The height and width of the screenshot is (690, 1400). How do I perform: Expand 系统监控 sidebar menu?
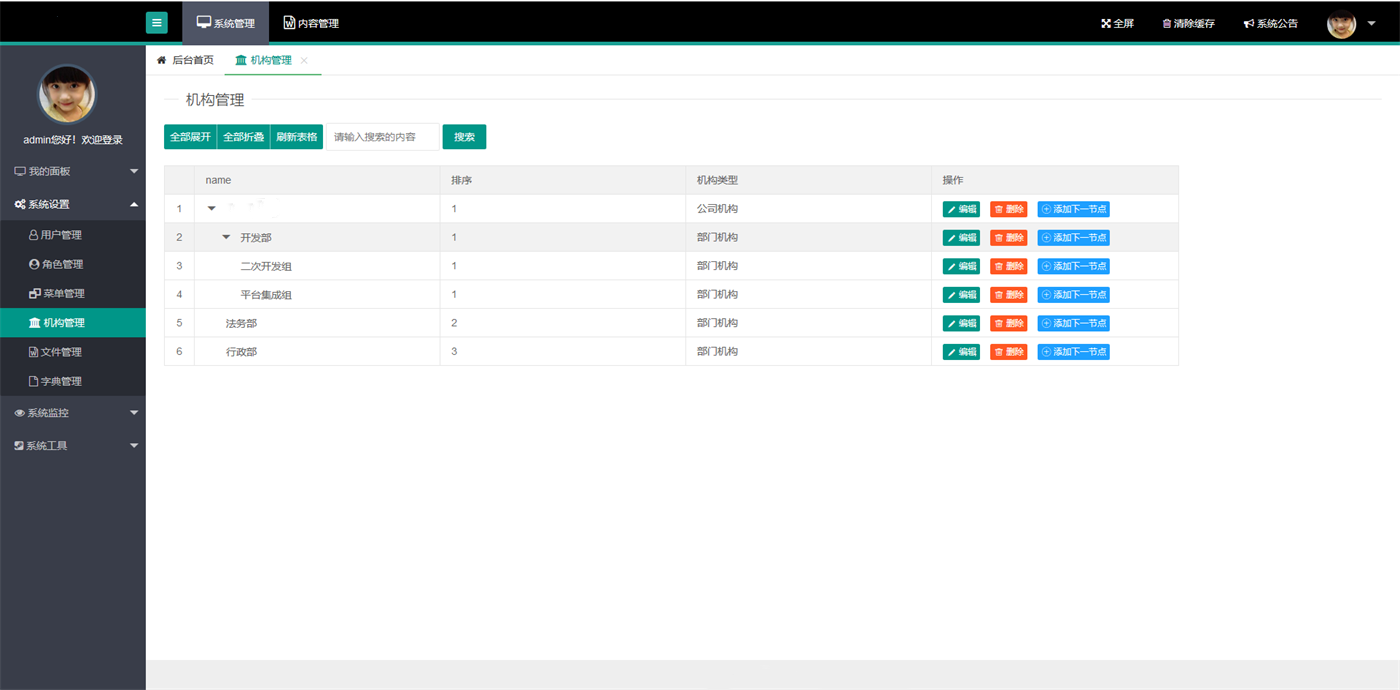(x=73, y=413)
